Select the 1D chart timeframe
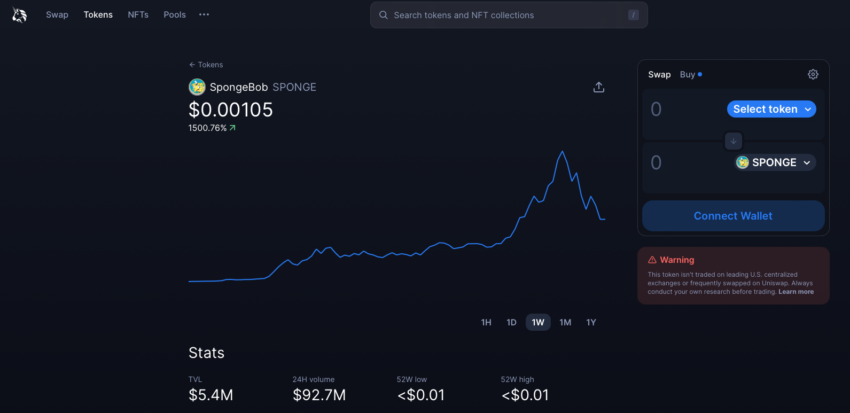The image size is (850, 413). 511,322
